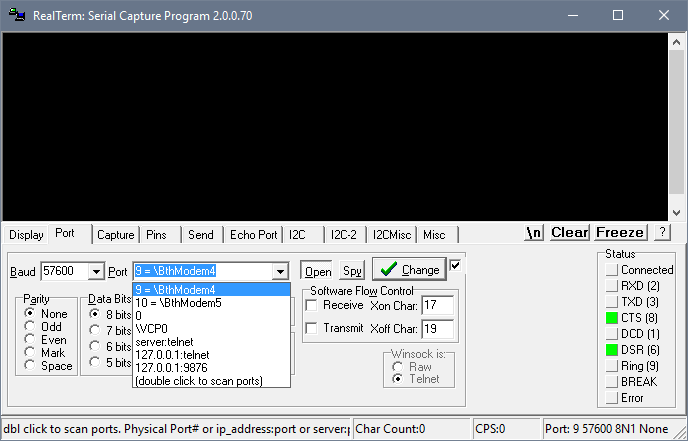
Task: Click the RealTerm application icon in title bar
Action: tap(17, 15)
